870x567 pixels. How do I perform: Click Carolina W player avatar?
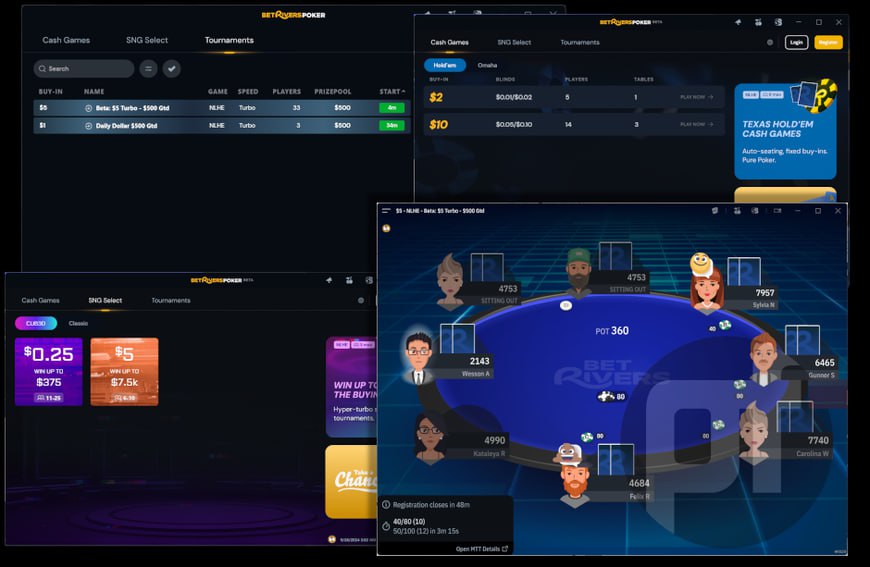753,430
